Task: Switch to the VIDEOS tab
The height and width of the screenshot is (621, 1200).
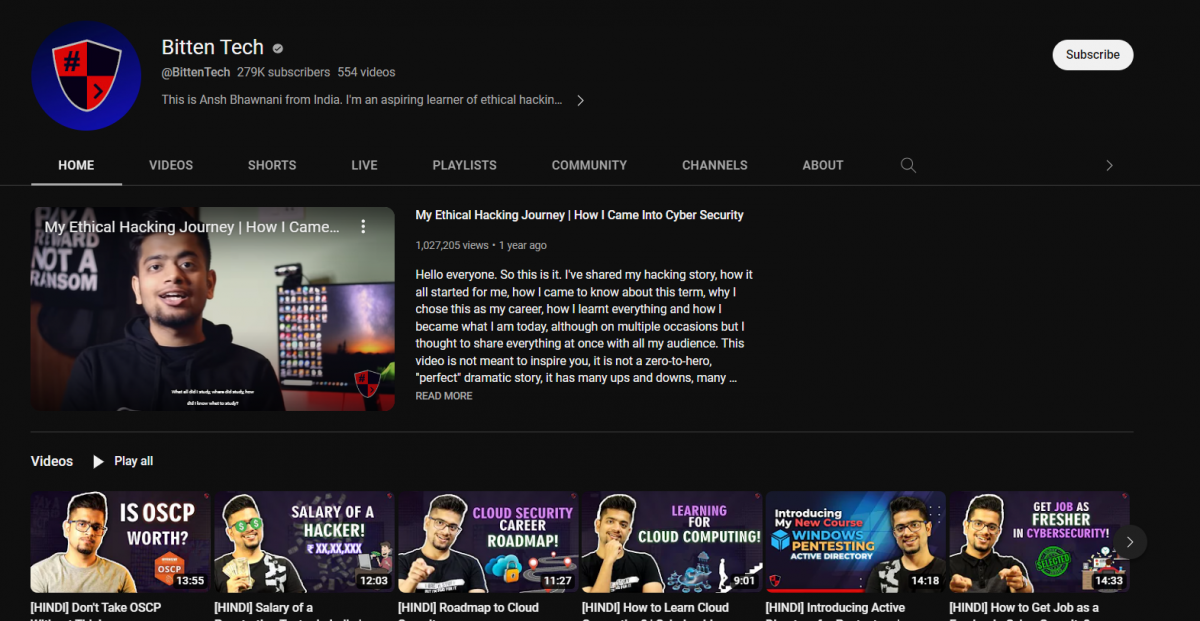Action: 171,165
